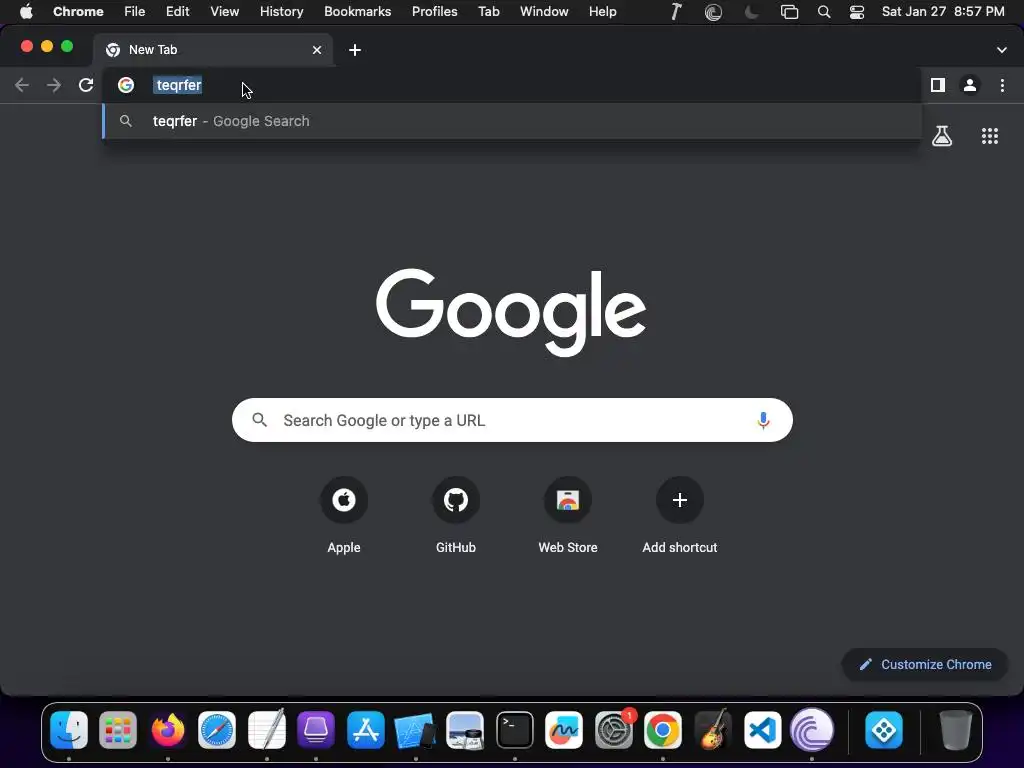Go forward using the forward arrow
The height and width of the screenshot is (768, 1024).
coord(54,85)
